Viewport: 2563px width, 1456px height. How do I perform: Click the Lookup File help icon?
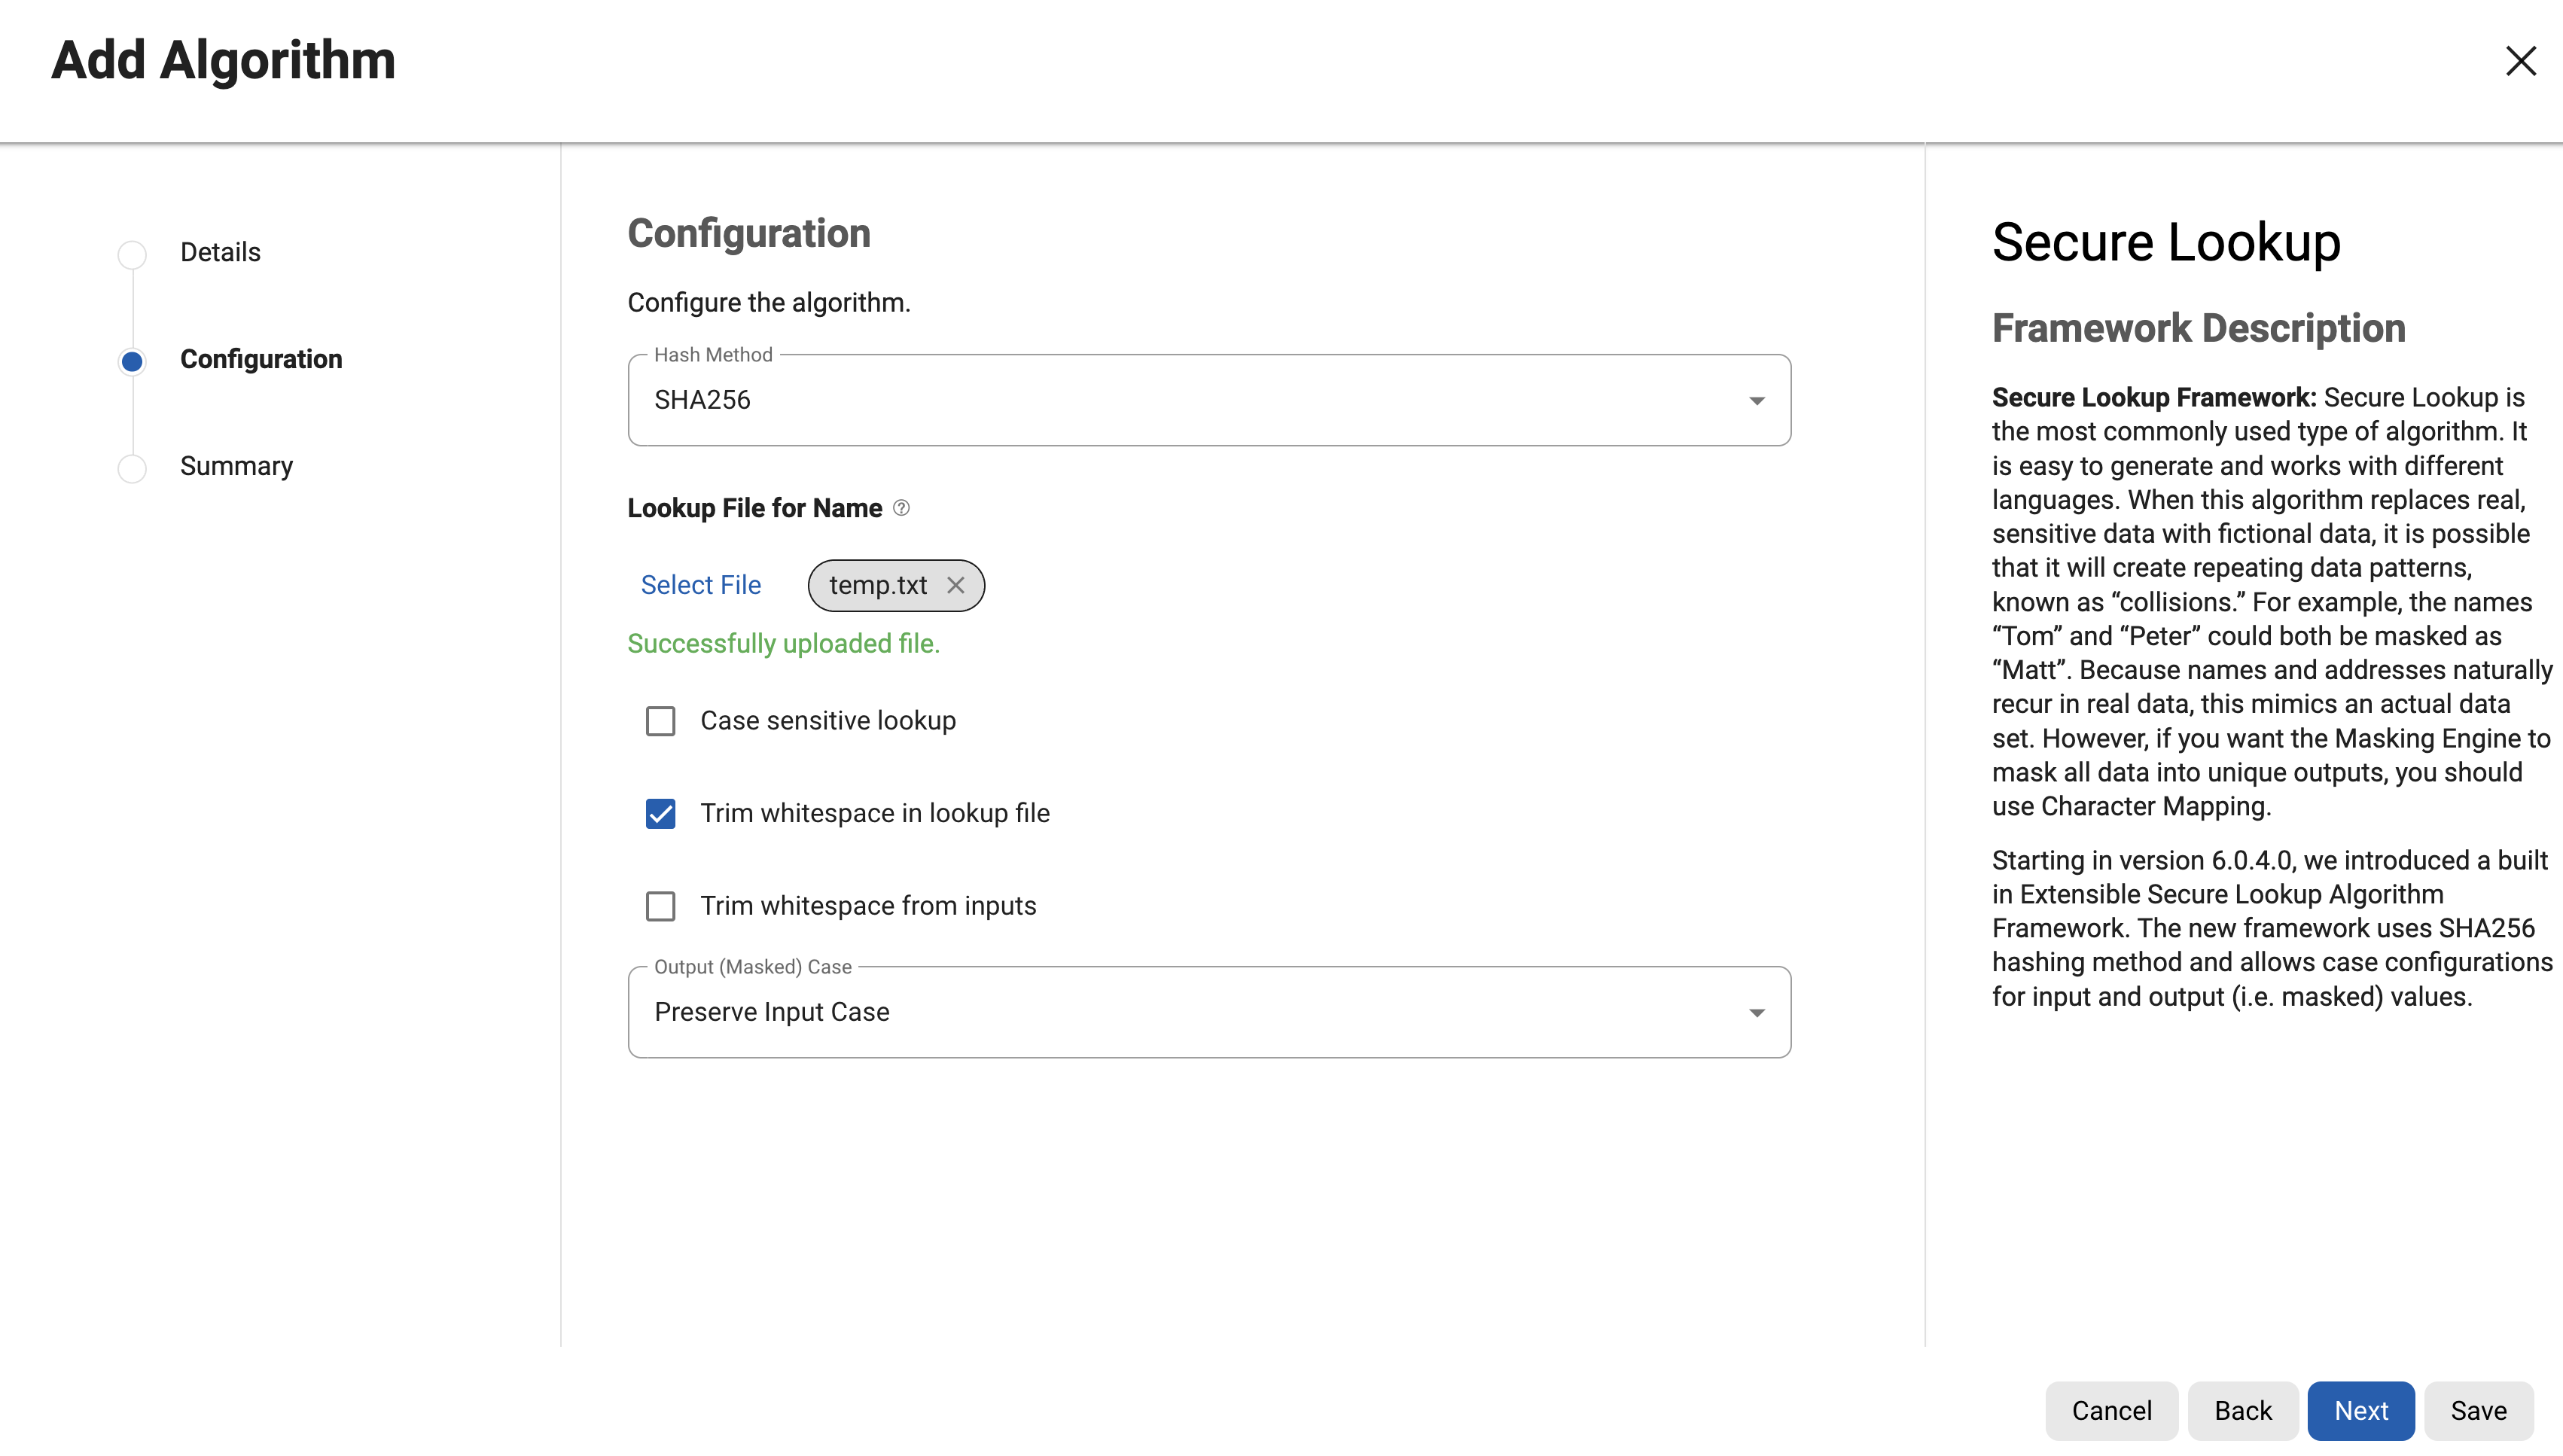(x=901, y=508)
